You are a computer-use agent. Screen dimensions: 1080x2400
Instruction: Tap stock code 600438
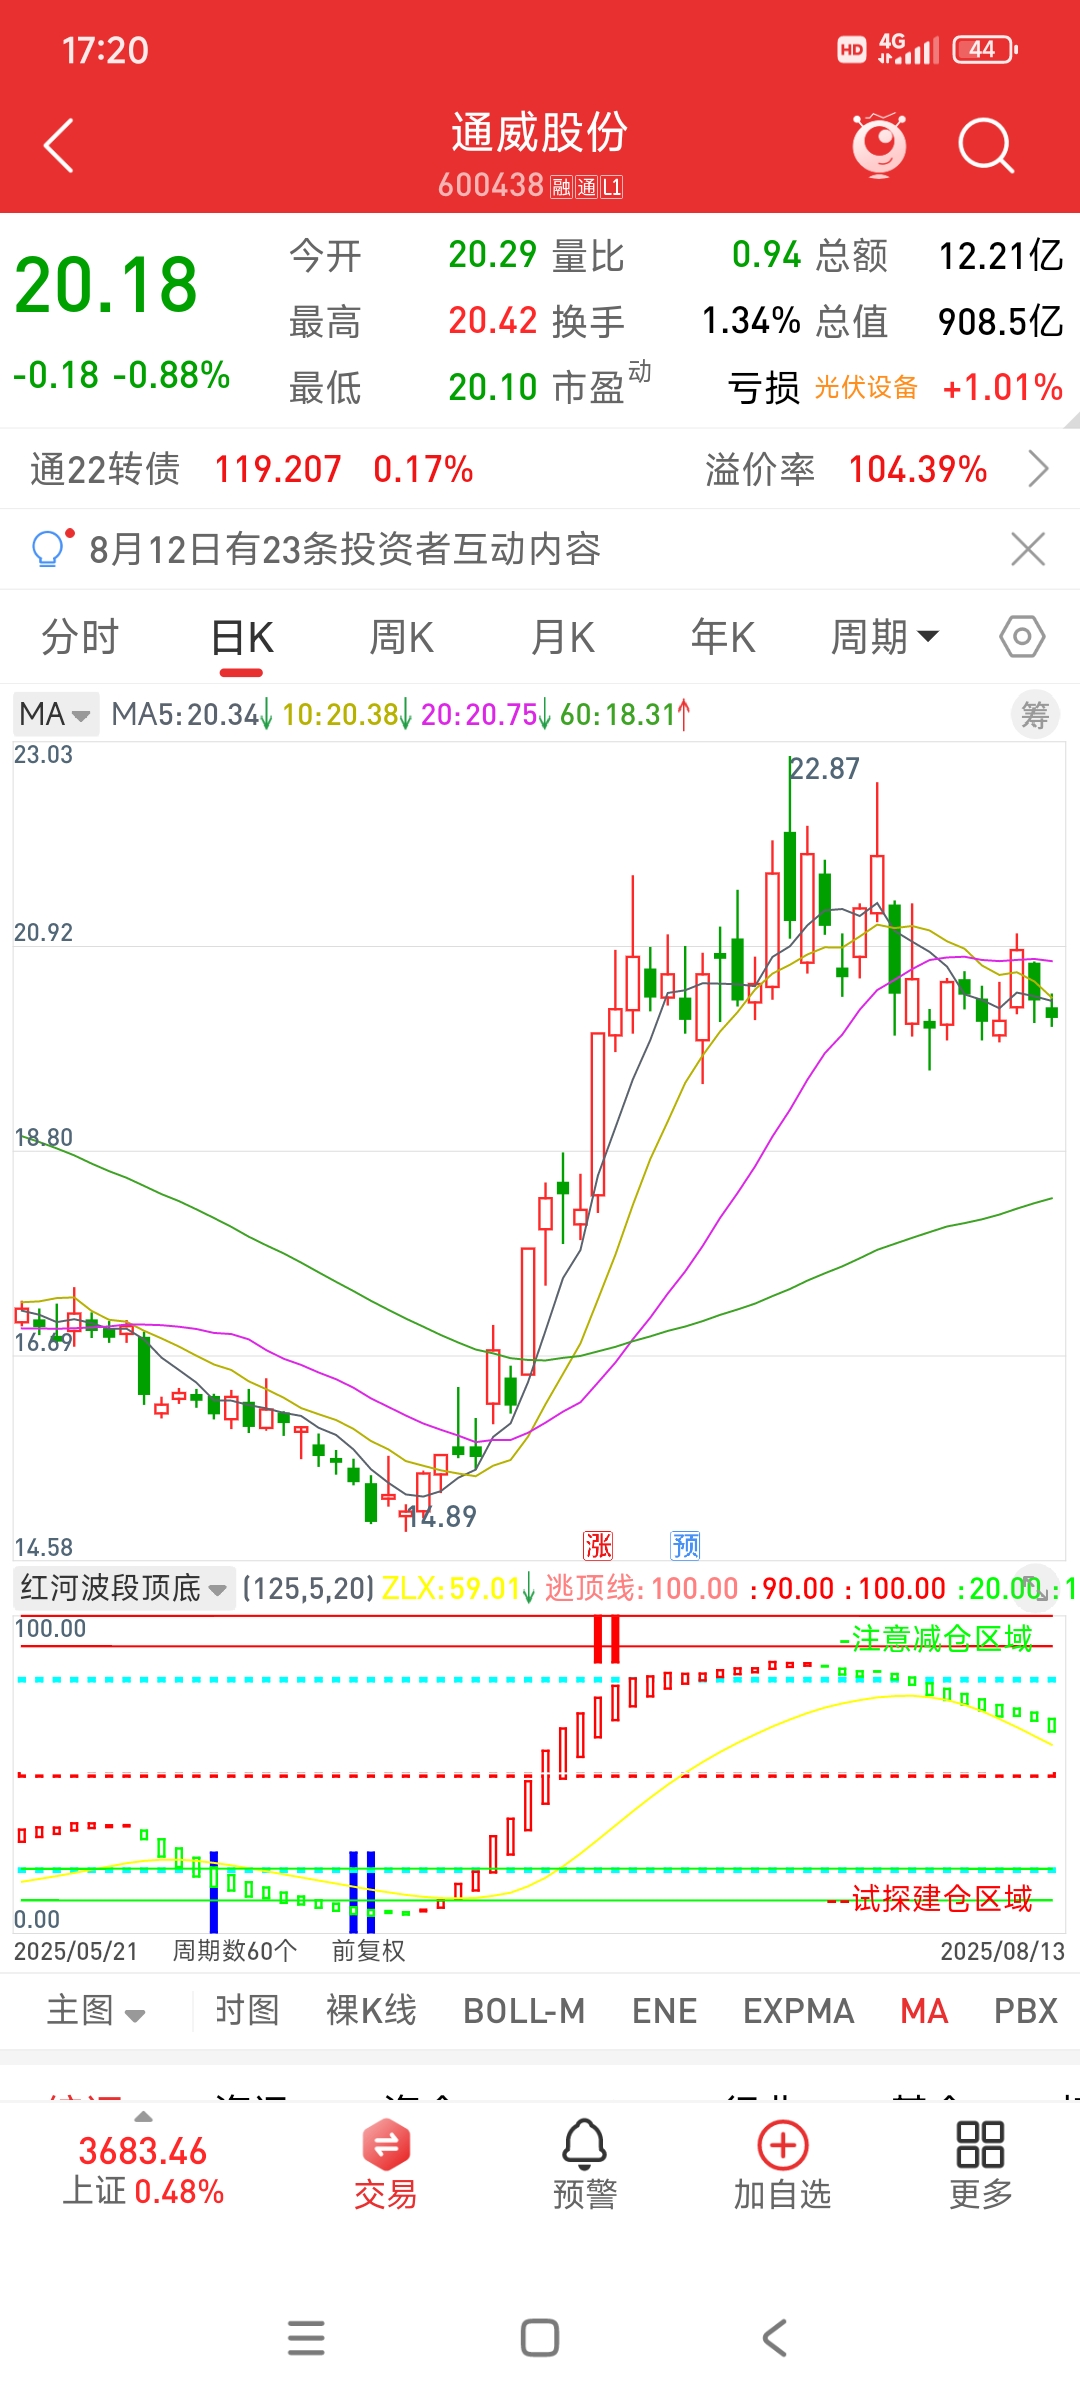coord(491,185)
